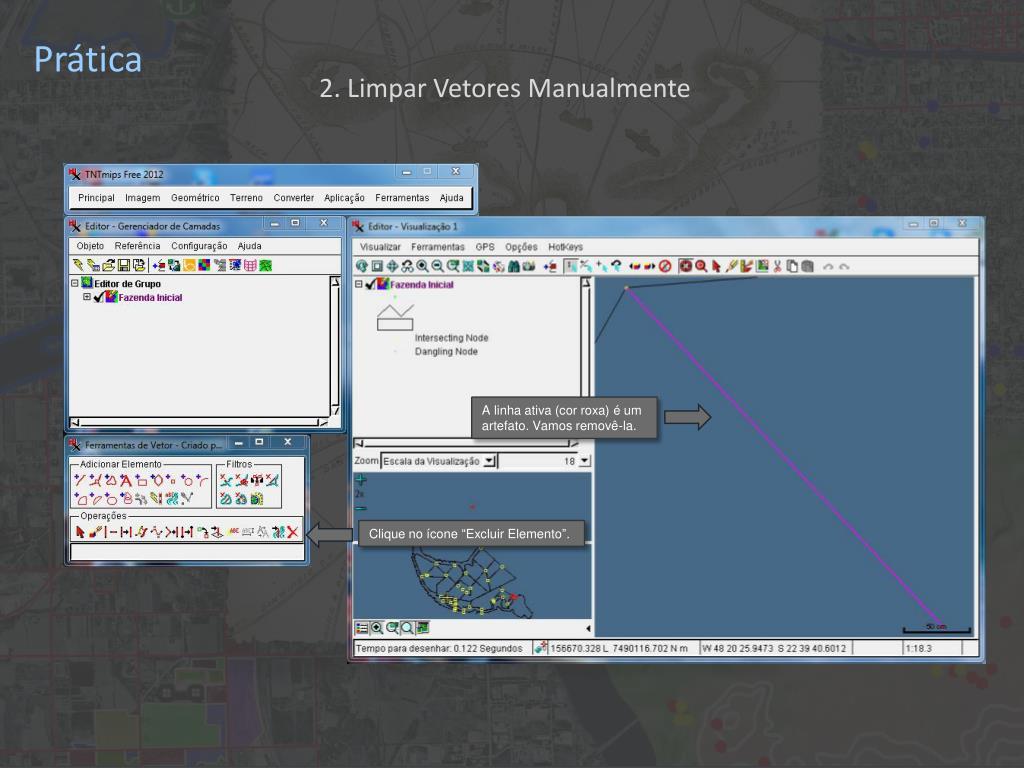
Task: Choose the Add Line tool in Adicionar Elemento
Action: click(x=80, y=481)
